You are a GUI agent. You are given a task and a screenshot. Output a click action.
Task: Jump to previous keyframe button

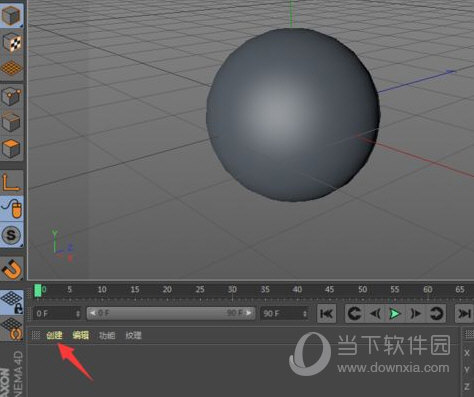(x=354, y=313)
